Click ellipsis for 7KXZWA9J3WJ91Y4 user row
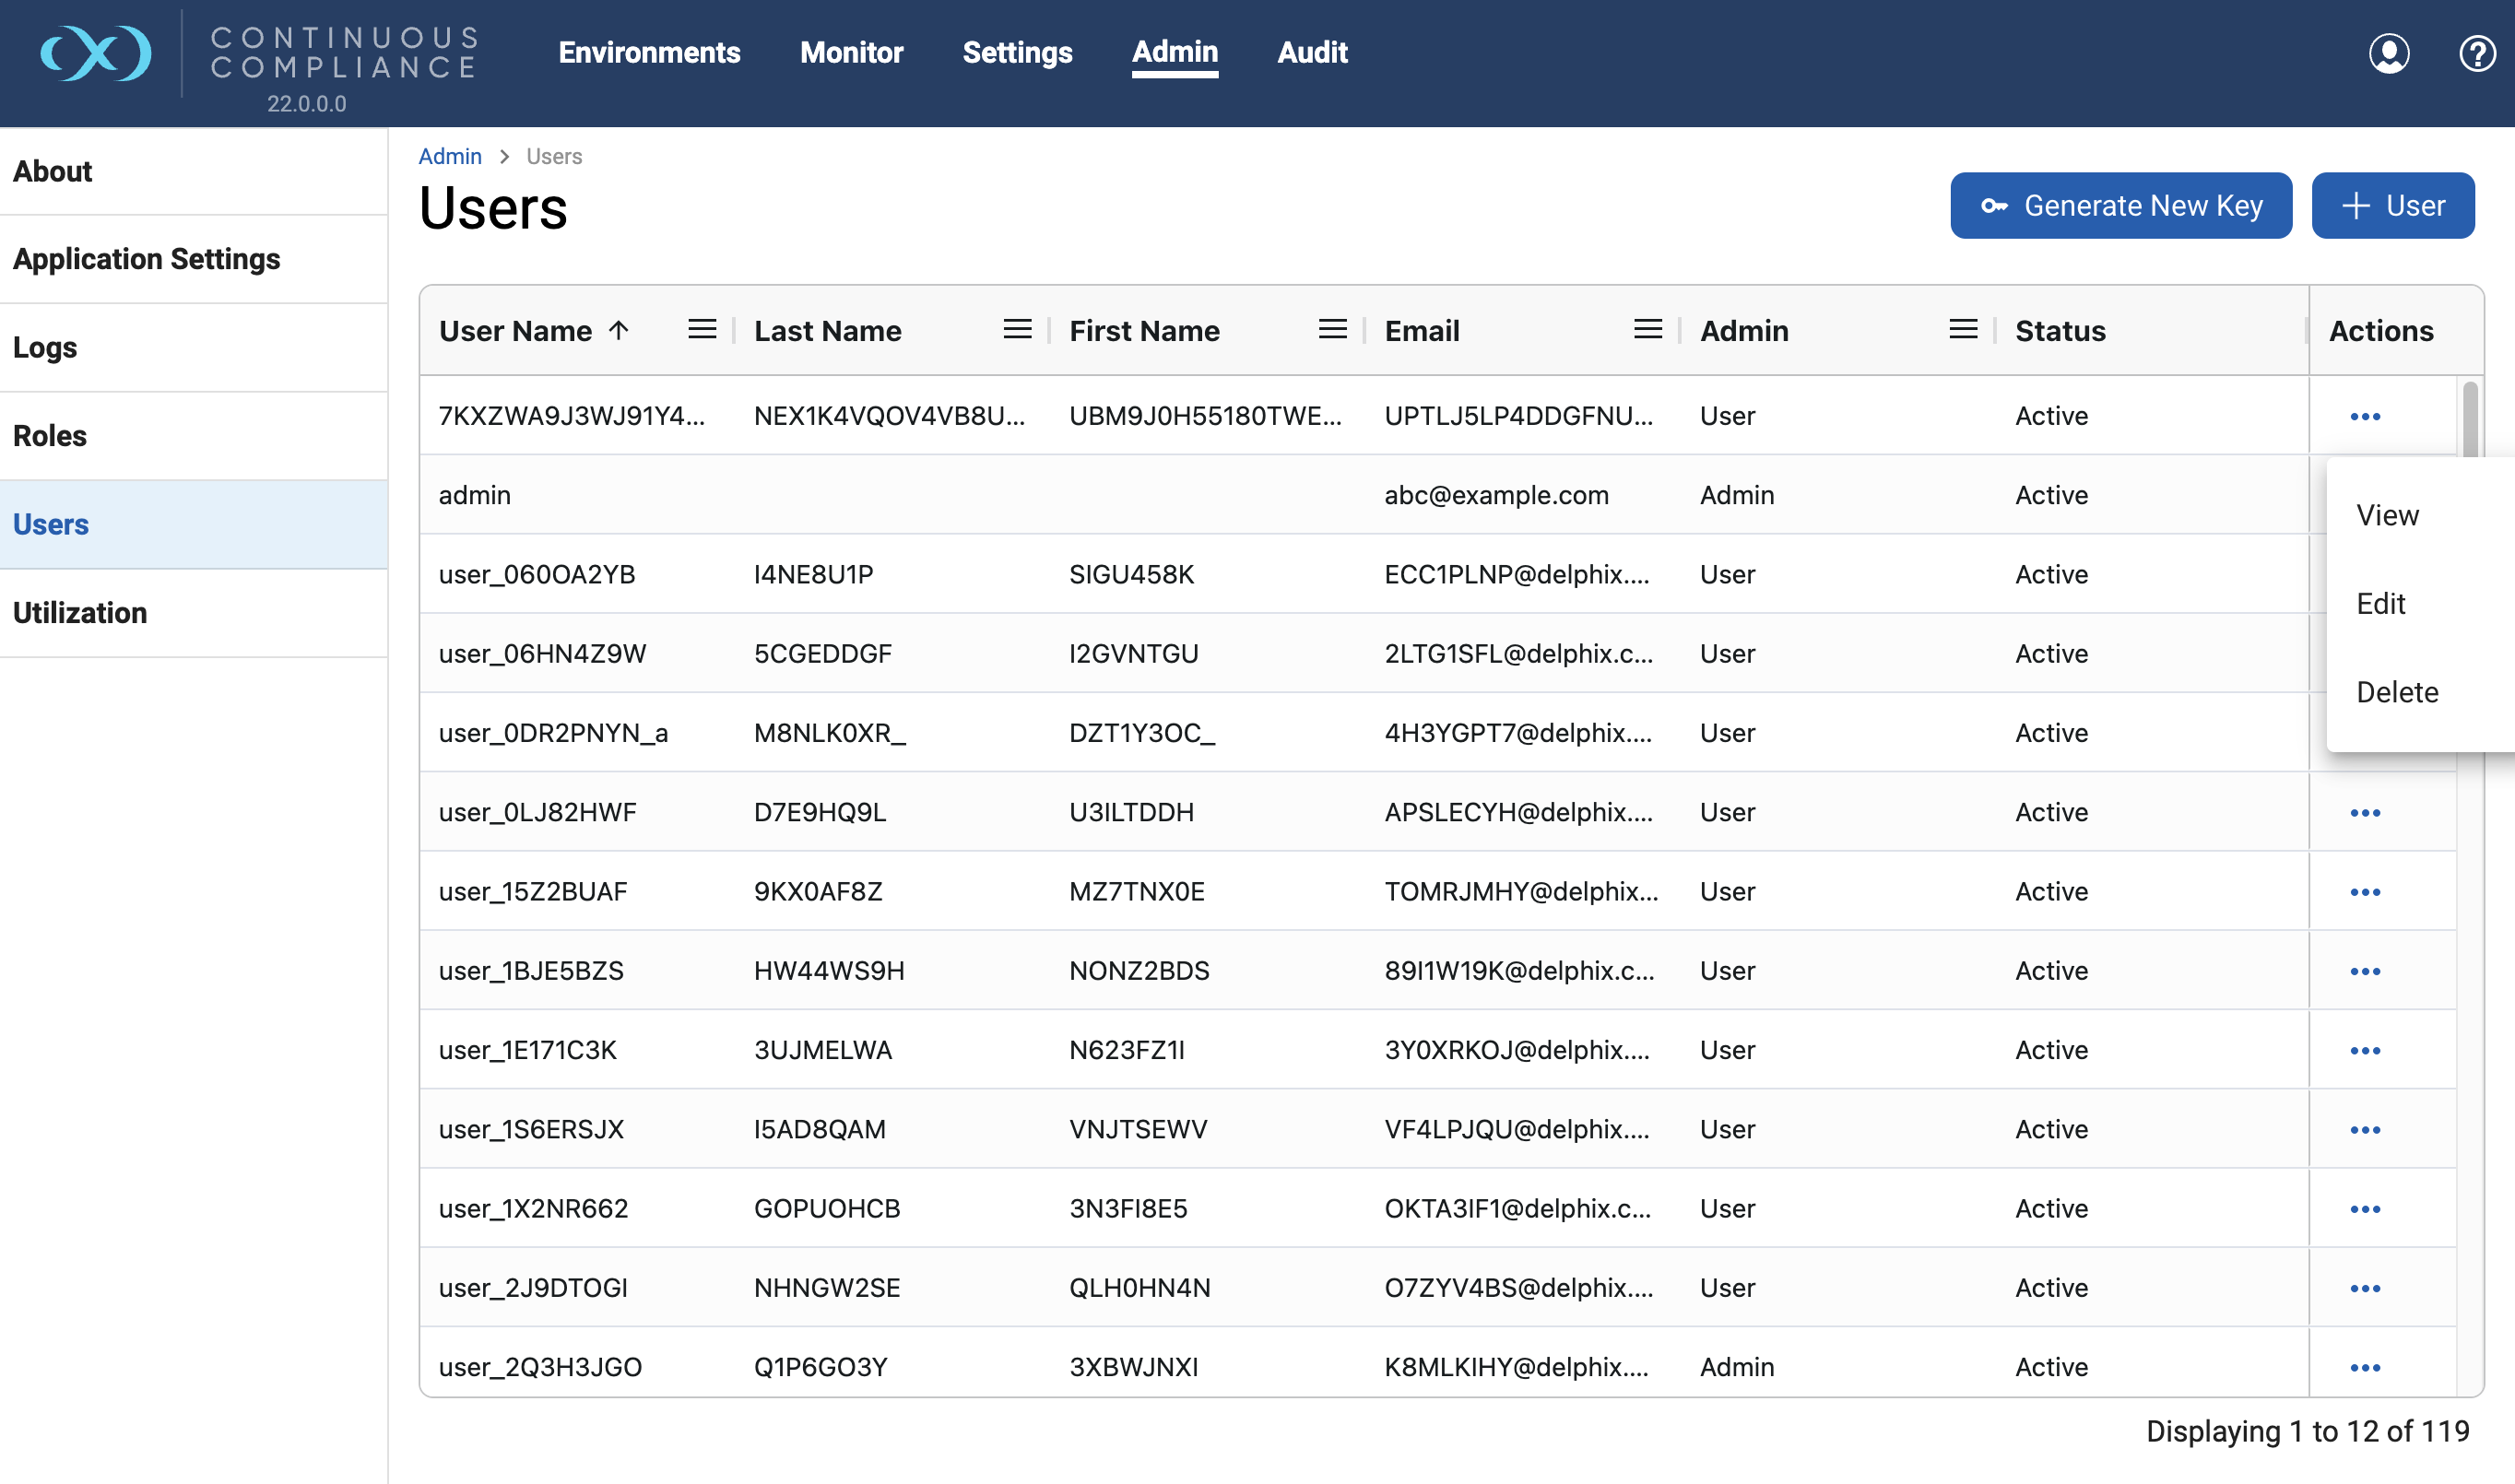This screenshot has width=2515, height=1484. 2364,416
